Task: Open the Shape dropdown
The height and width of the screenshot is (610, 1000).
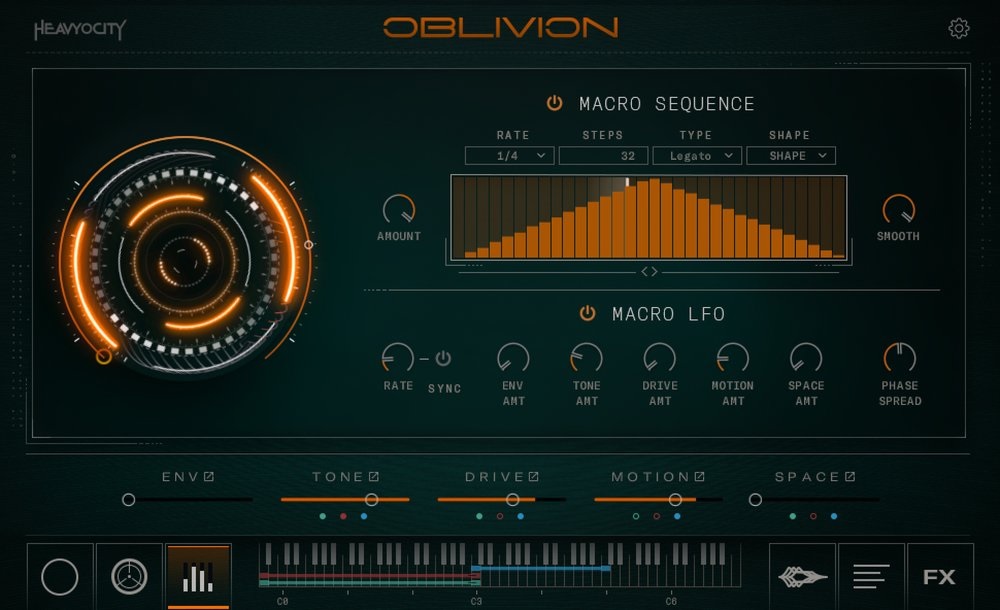Action: (790, 155)
